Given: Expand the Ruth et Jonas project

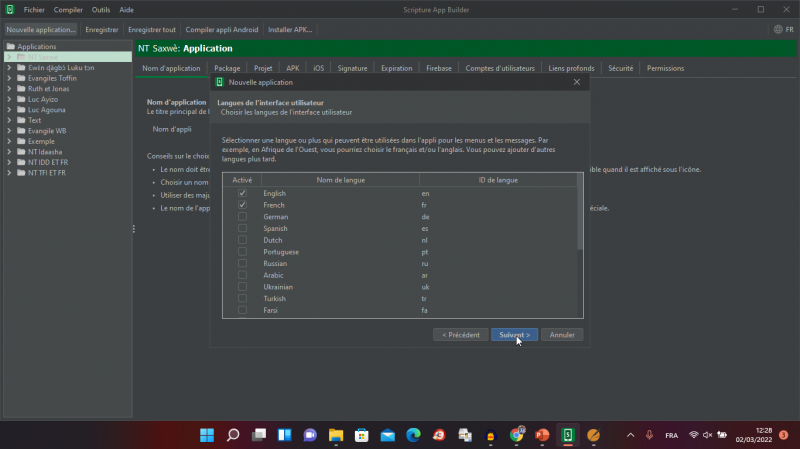Looking at the screenshot, I should point(9,89).
